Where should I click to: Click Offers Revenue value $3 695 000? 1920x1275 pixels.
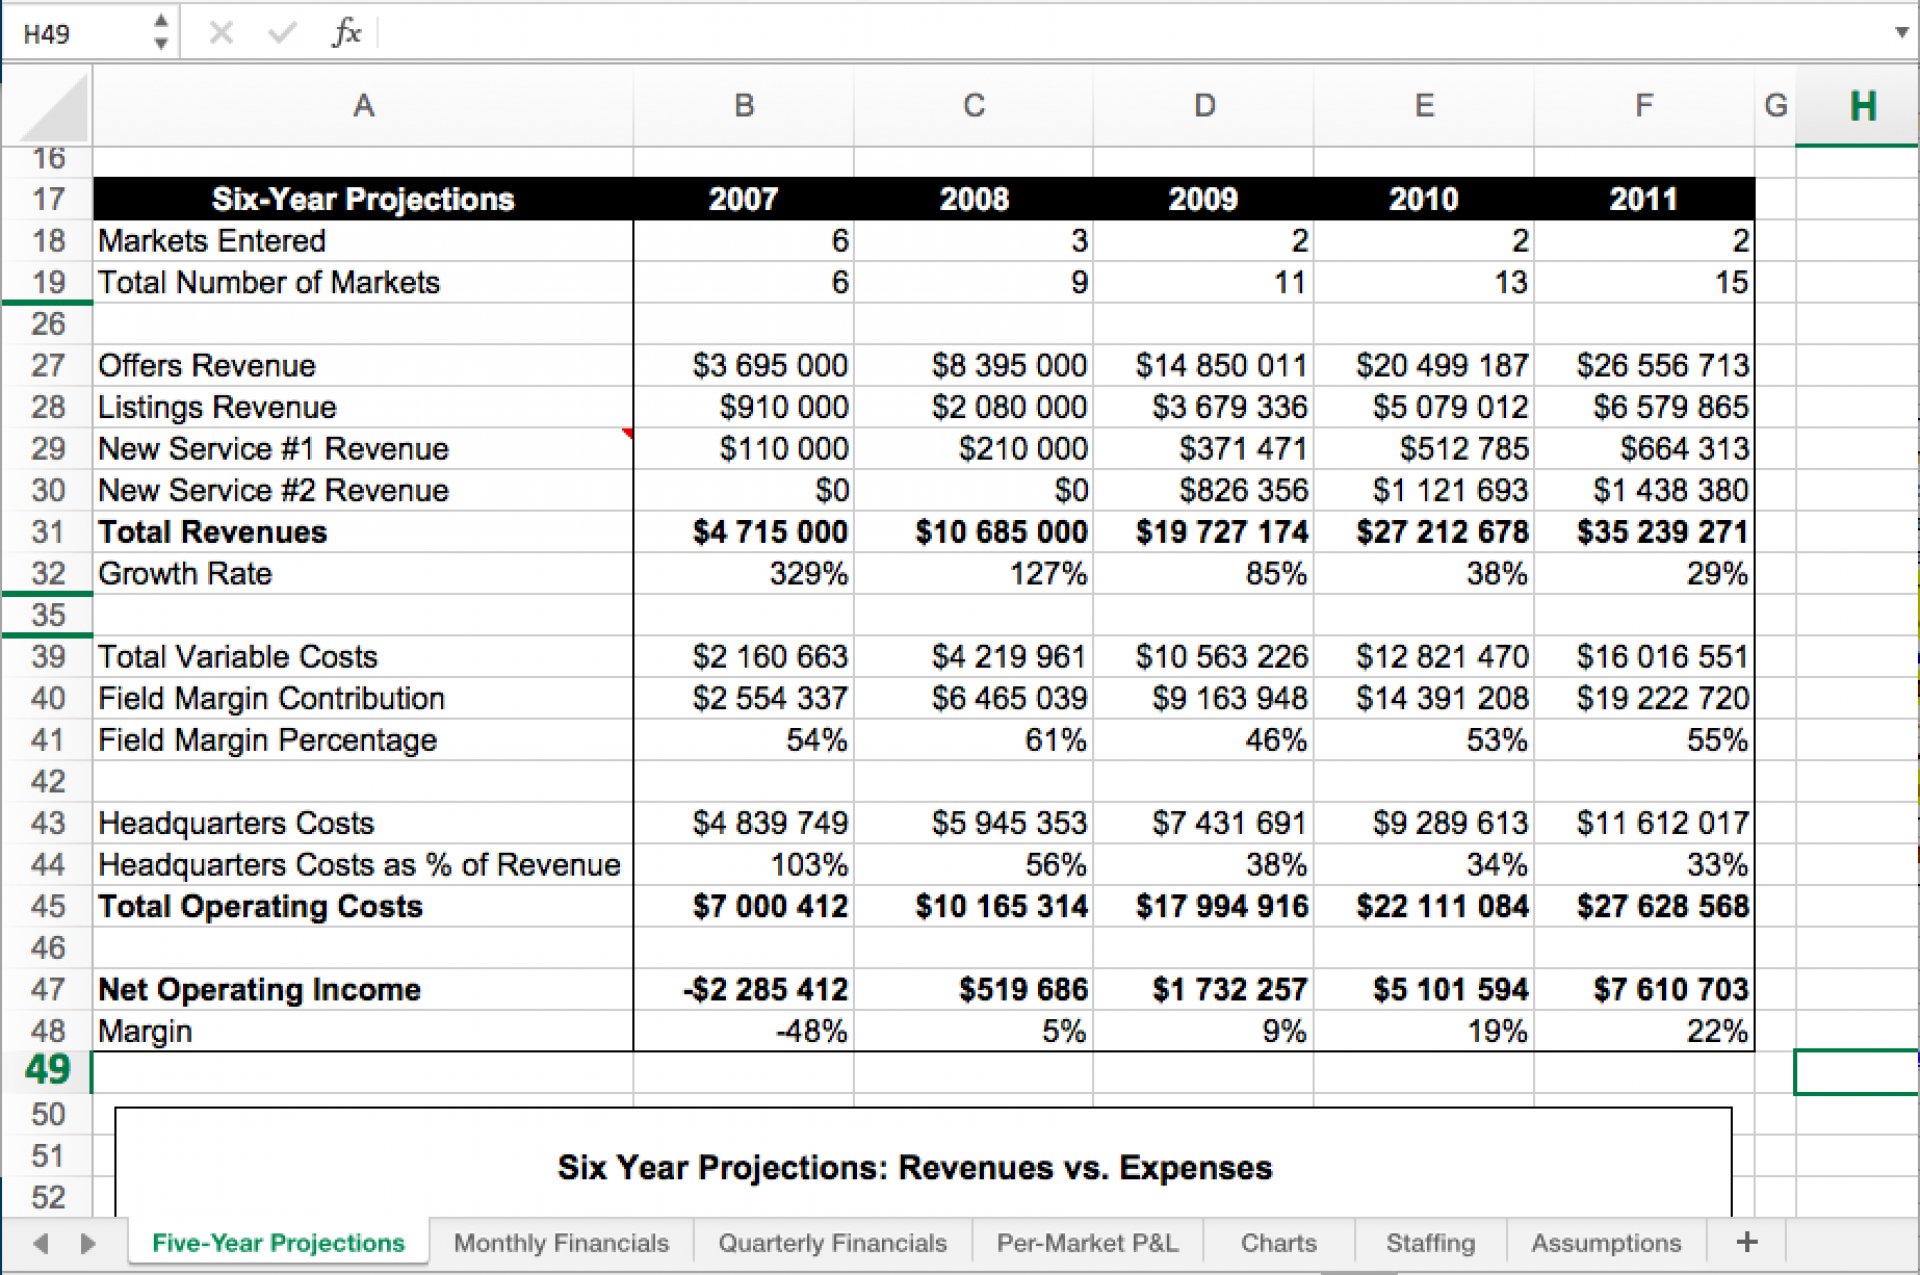[x=744, y=366]
